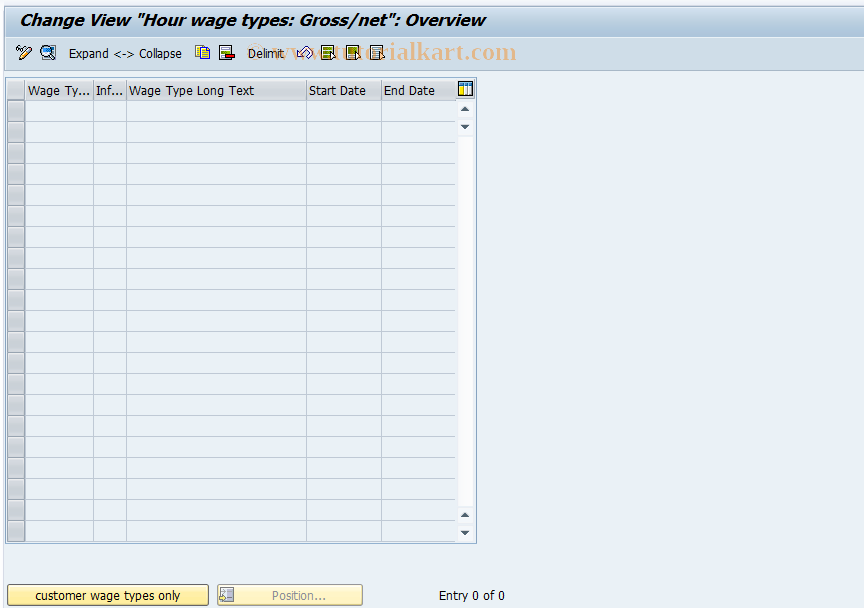Click first row Start Date cell
This screenshot has height=608, width=864.
[x=344, y=111]
